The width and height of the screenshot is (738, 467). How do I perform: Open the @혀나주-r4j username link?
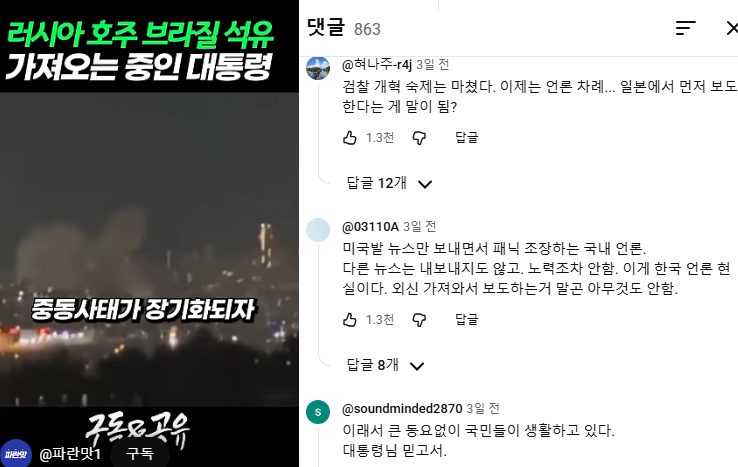coord(377,64)
